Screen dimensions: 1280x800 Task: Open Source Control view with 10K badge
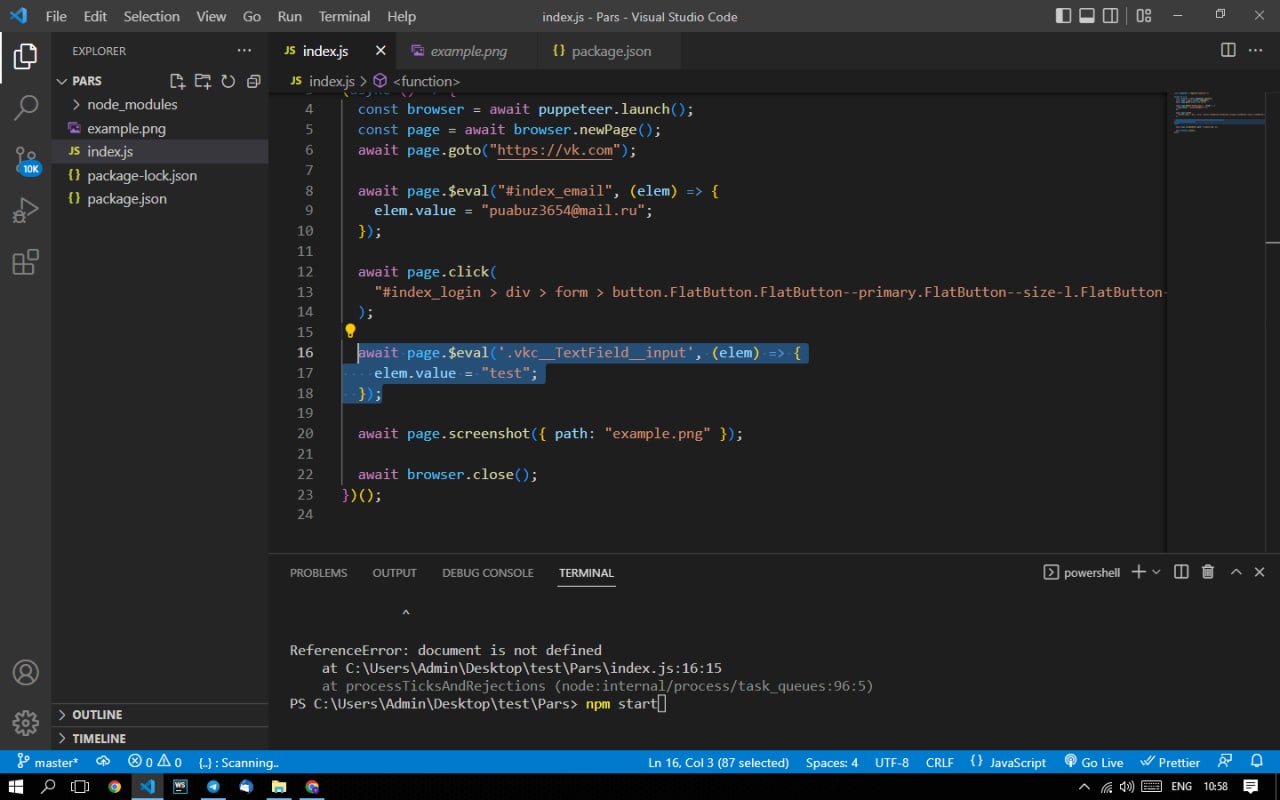point(26,160)
